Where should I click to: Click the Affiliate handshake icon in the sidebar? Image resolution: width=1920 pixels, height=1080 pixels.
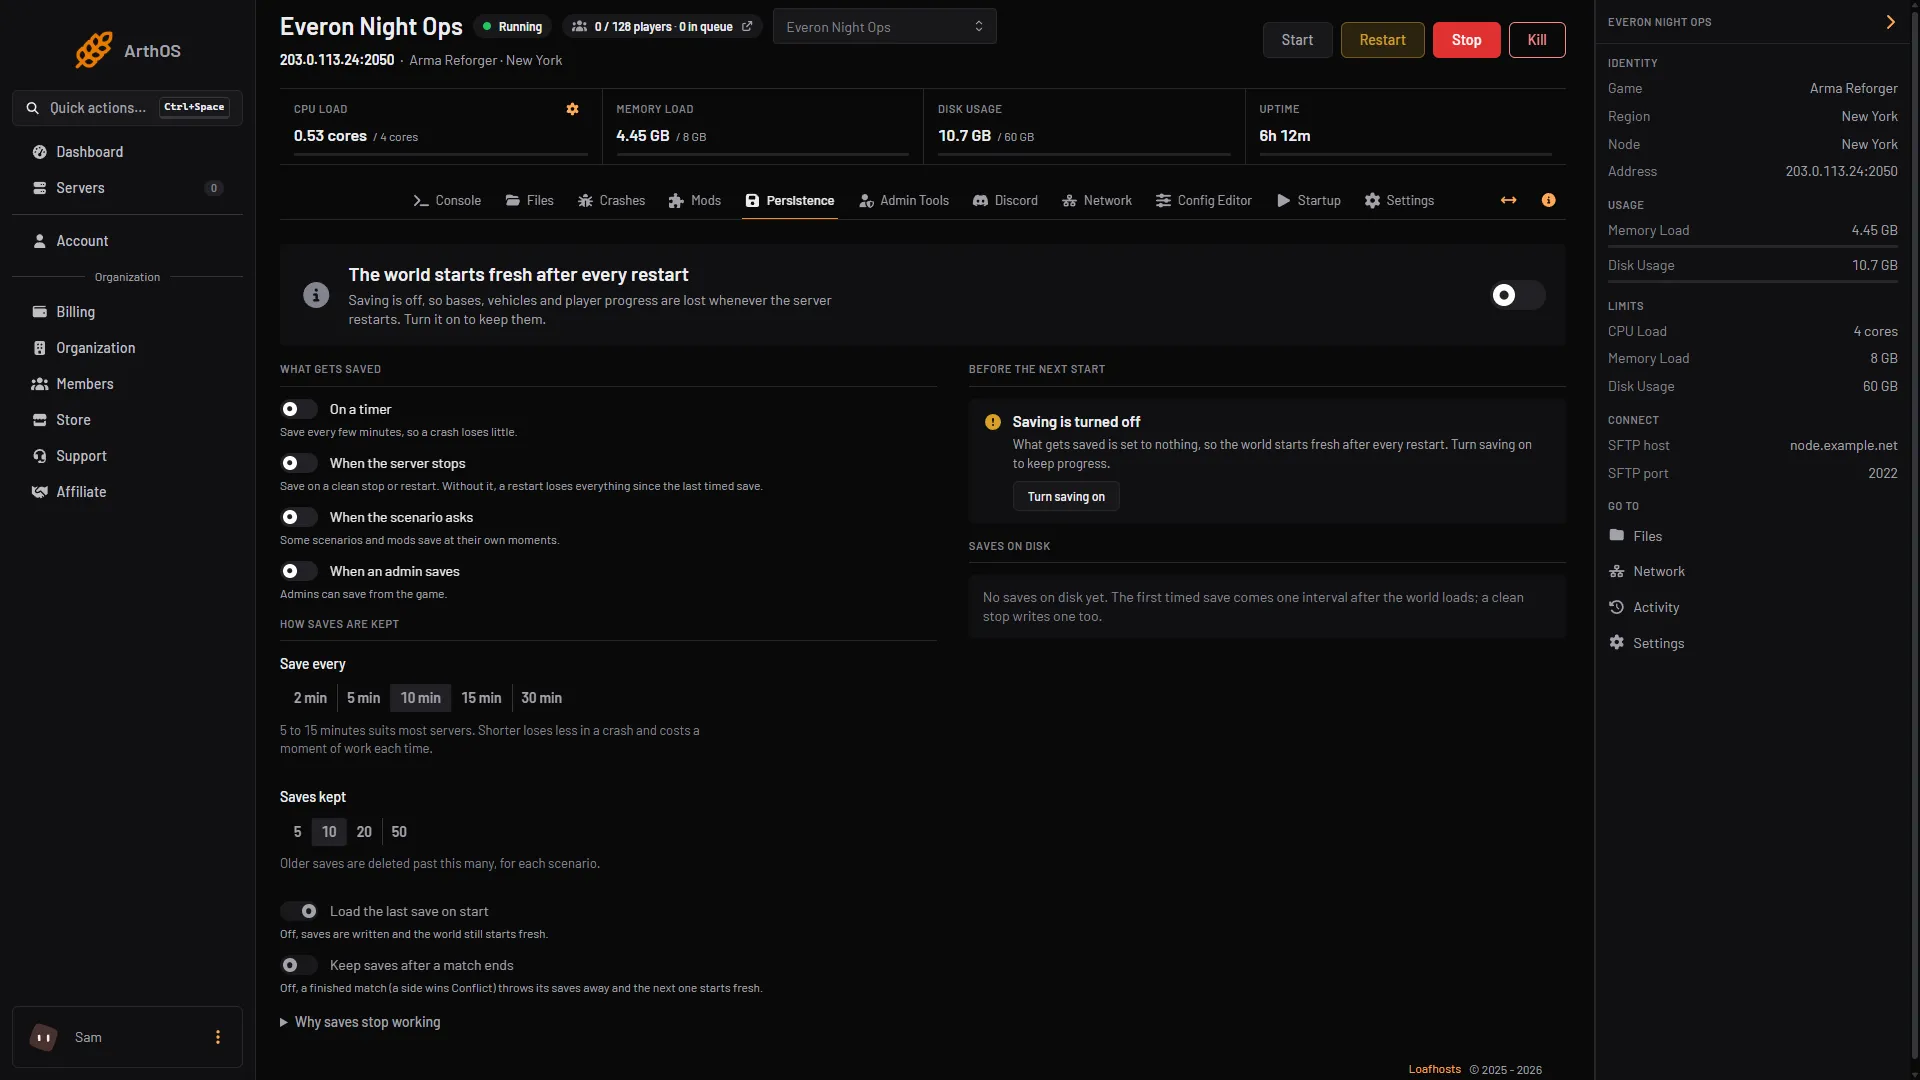pyautogui.click(x=40, y=492)
